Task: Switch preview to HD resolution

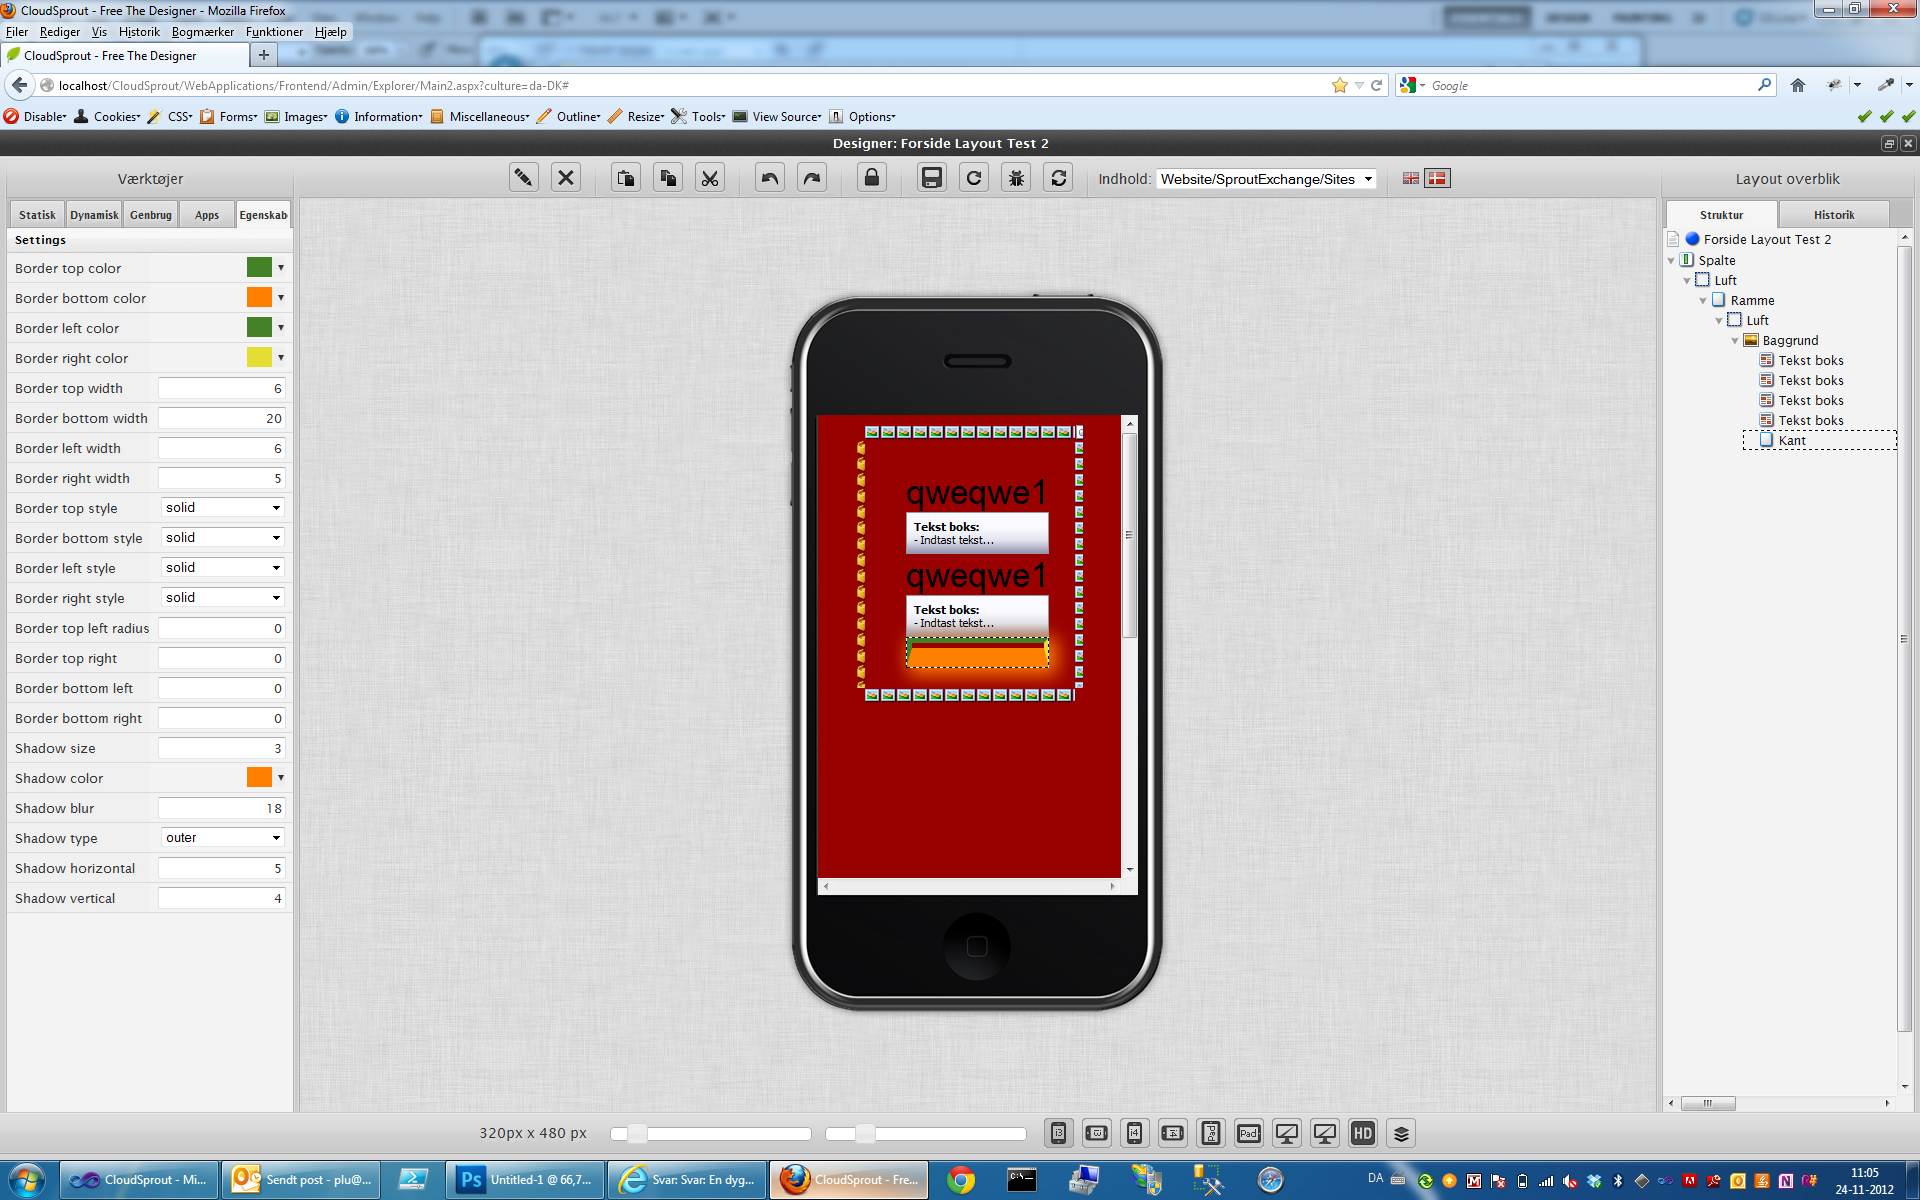Action: click(1362, 1133)
